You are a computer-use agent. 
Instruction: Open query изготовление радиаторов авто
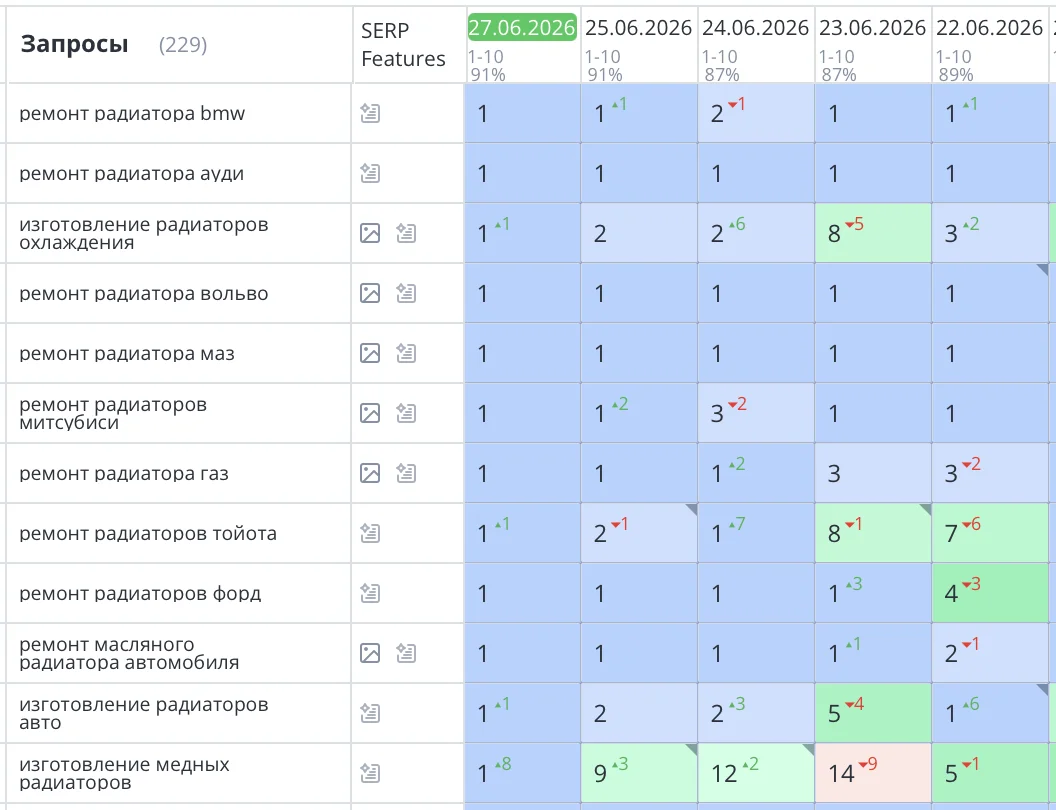(x=143, y=713)
